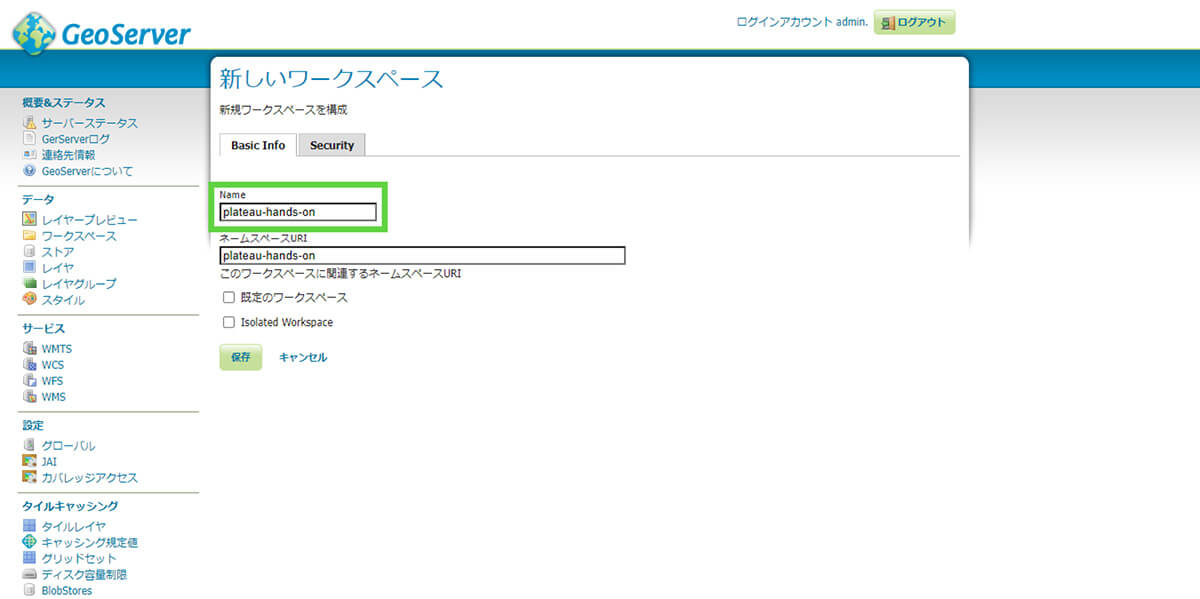Click the 保存 save button
The height and width of the screenshot is (599, 1200).
(240, 357)
